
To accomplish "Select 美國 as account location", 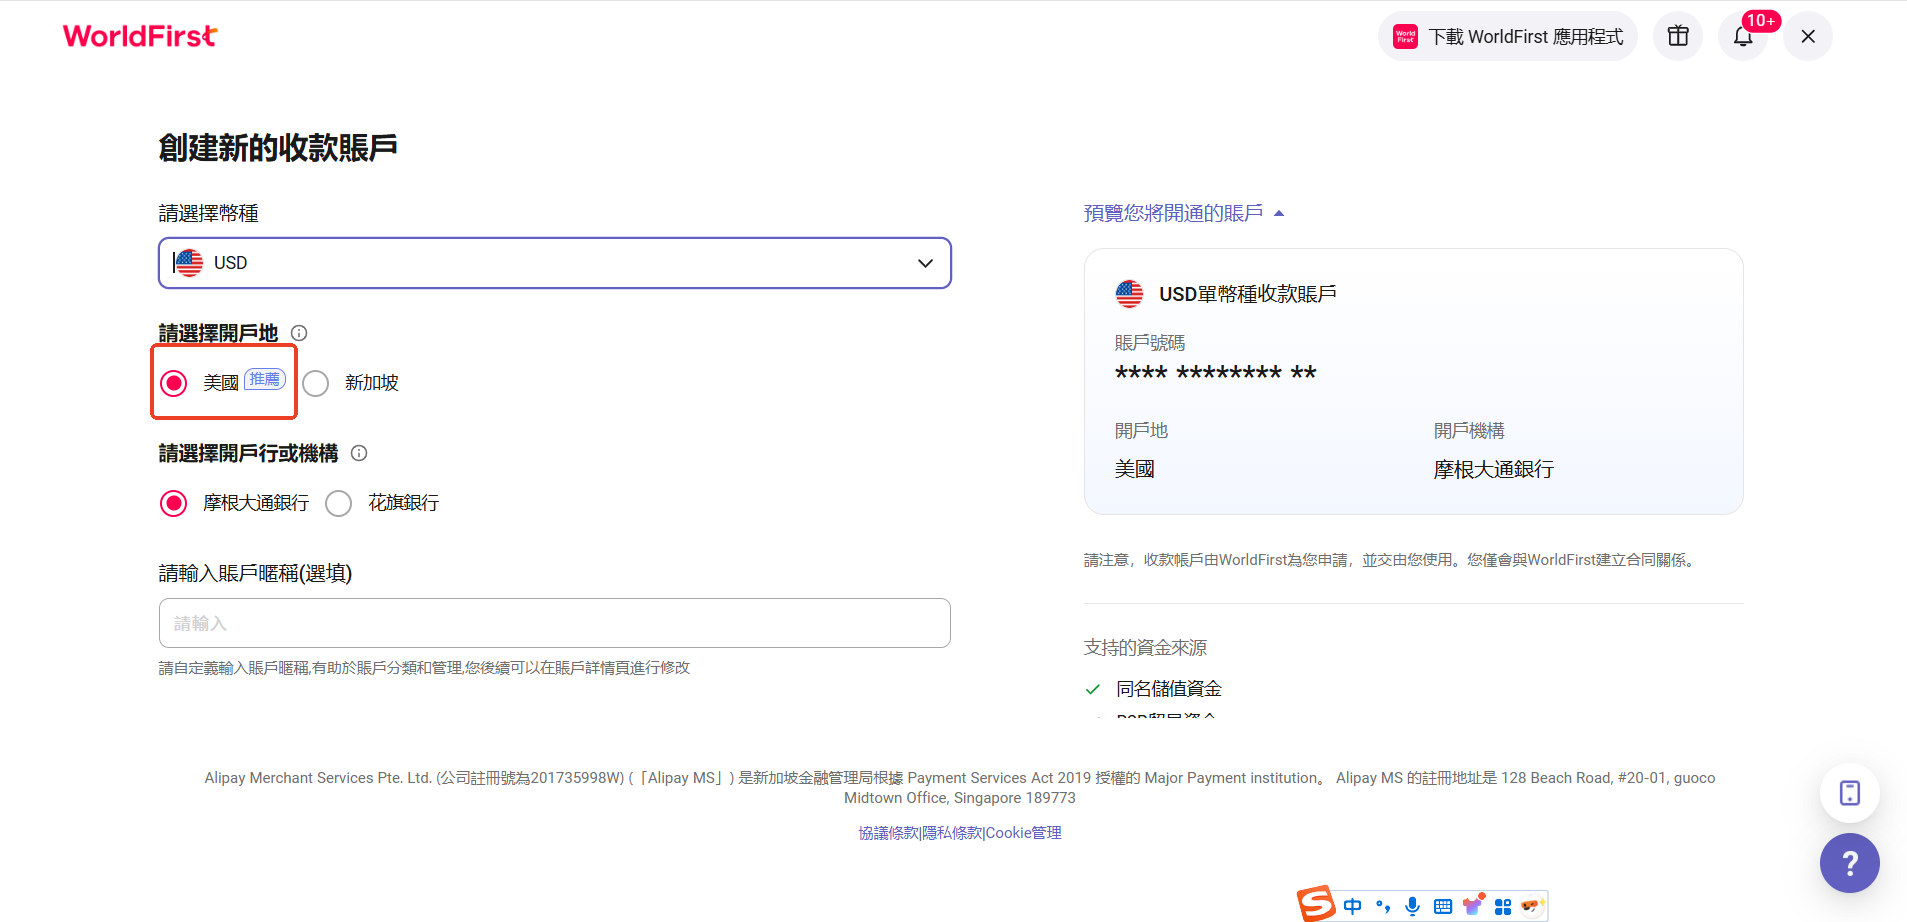I will pos(174,383).
